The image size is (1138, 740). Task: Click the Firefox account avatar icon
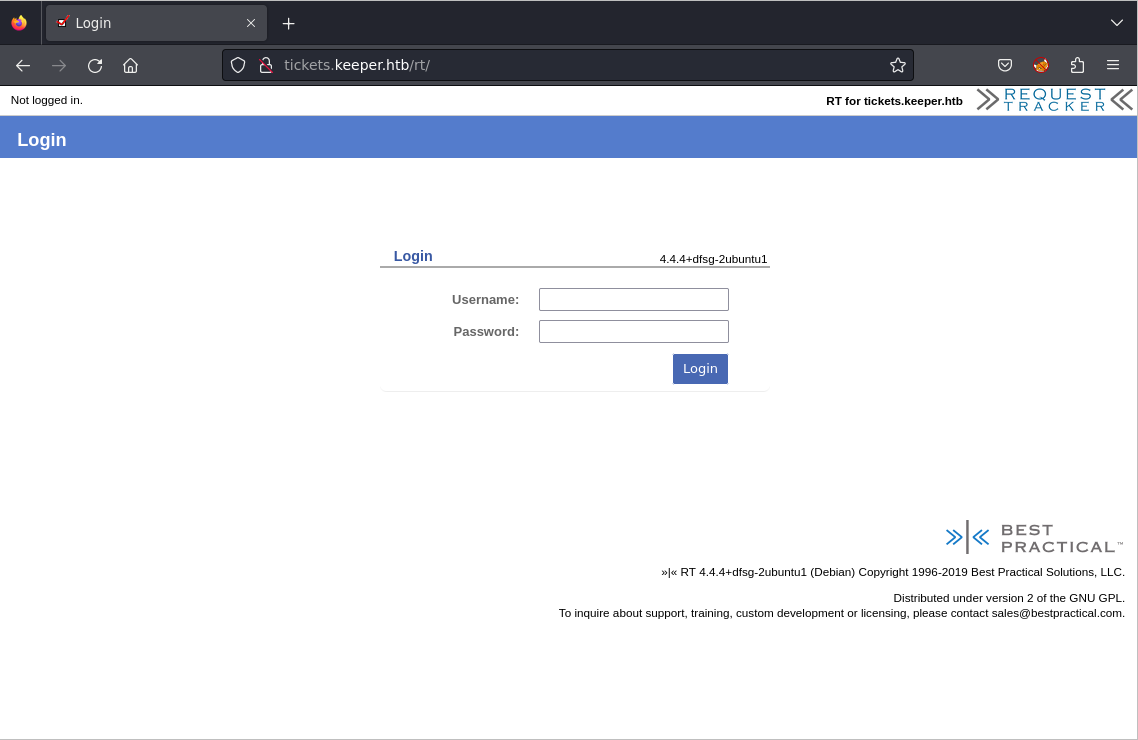(1040, 65)
